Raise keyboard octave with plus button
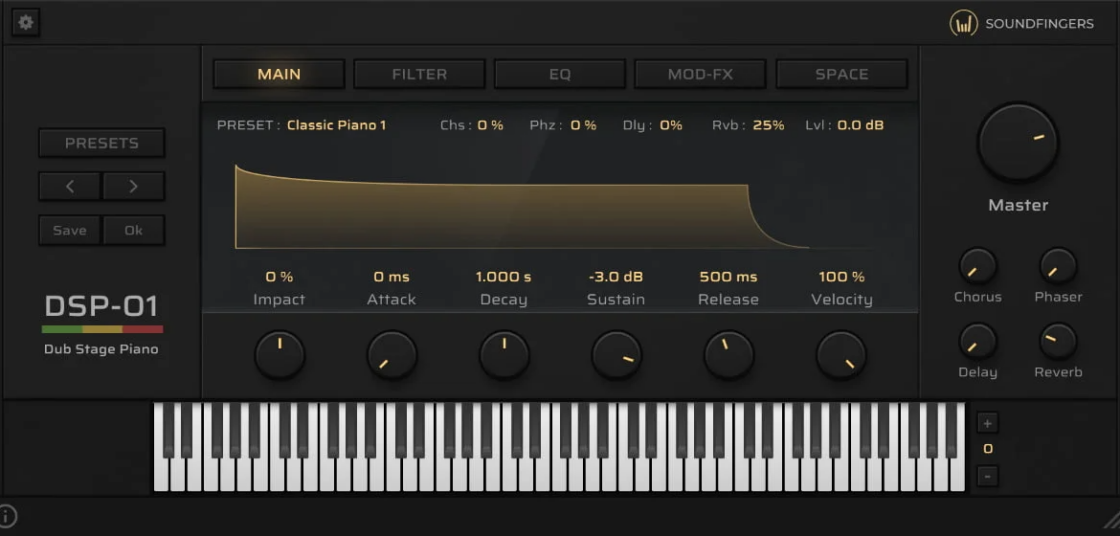Image resolution: width=1120 pixels, height=536 pixels. [x=987, y=423]
